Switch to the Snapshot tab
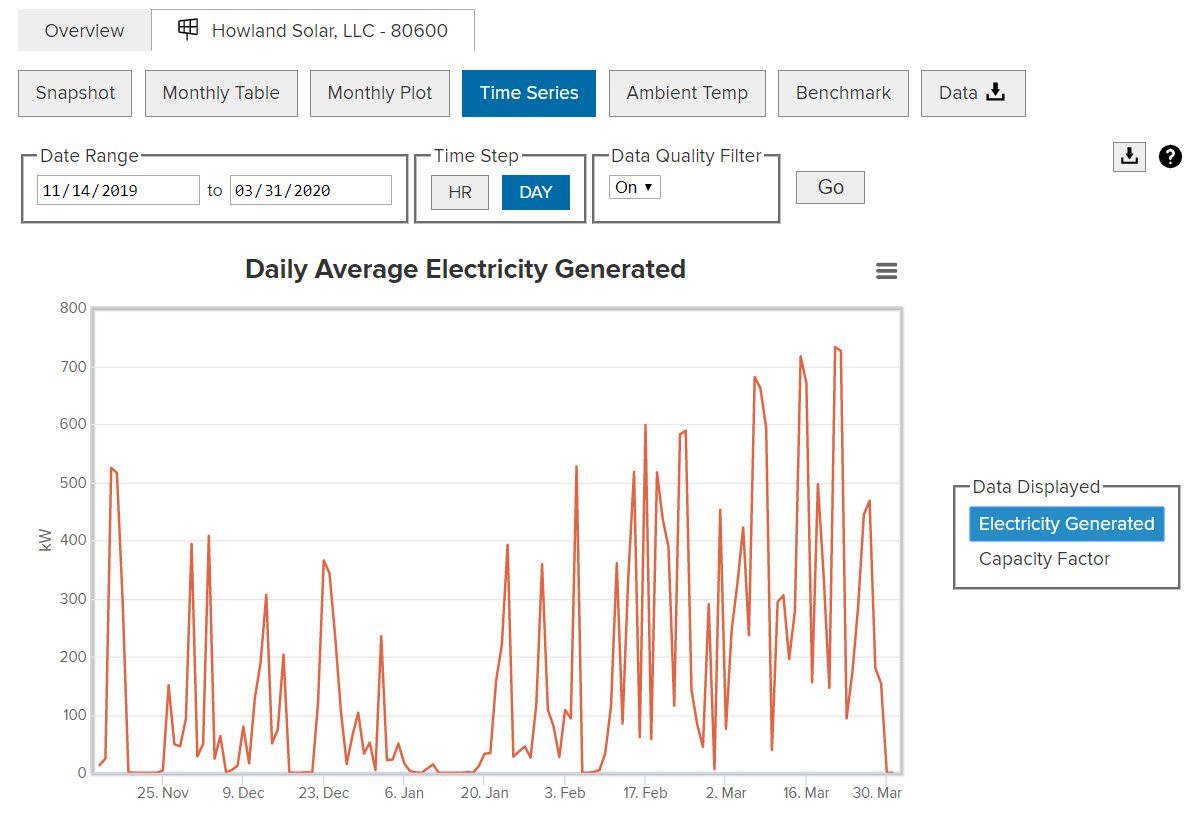Image resolution: width=1196 pixels, height=818 pixels. (x=74, y=92)
